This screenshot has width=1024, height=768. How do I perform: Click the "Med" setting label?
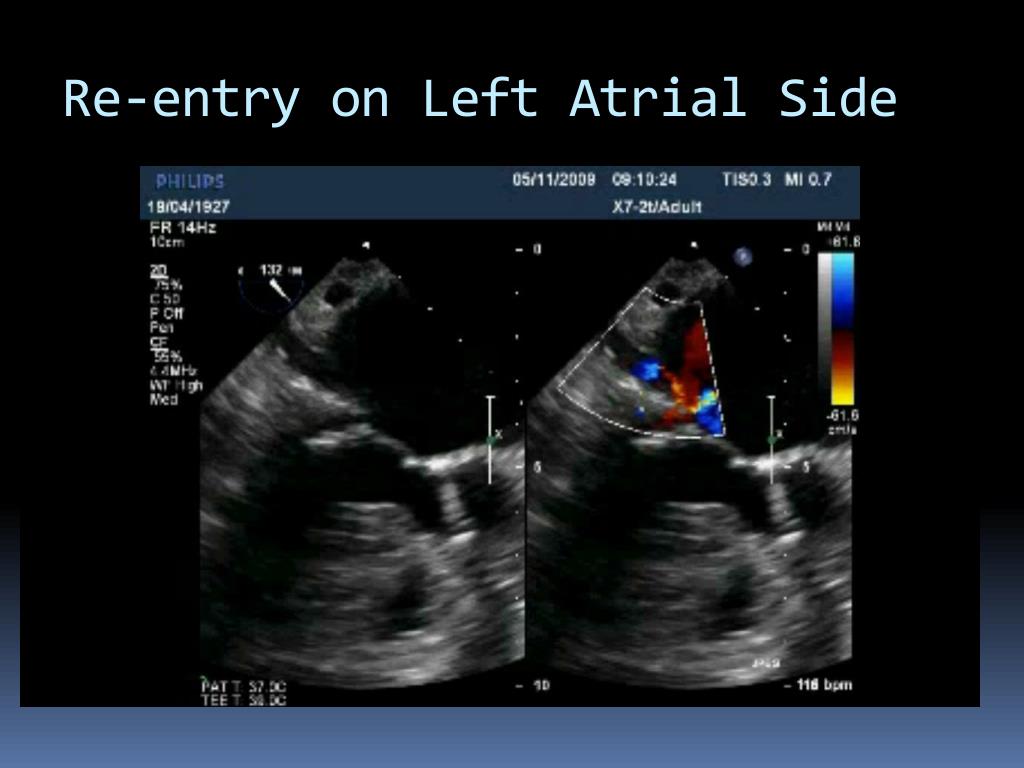[163, 399]
